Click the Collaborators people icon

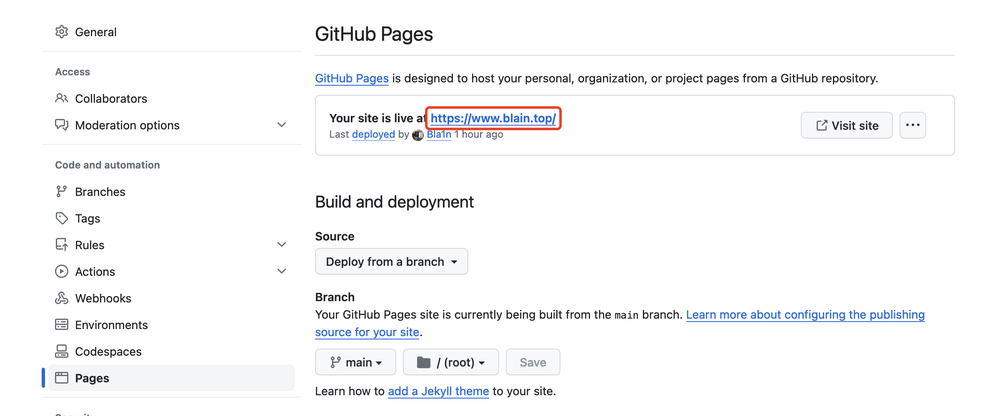[x=61, y=98]
